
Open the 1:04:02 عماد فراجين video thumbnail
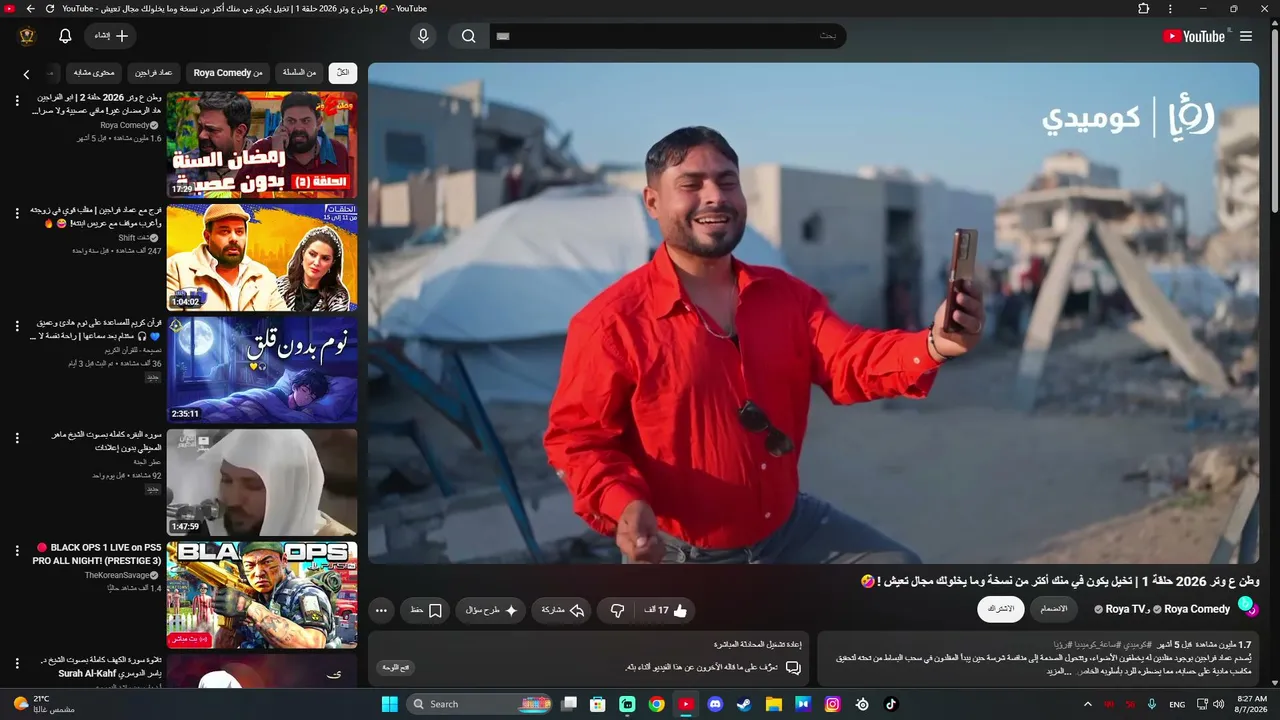(x=262, y=258)
